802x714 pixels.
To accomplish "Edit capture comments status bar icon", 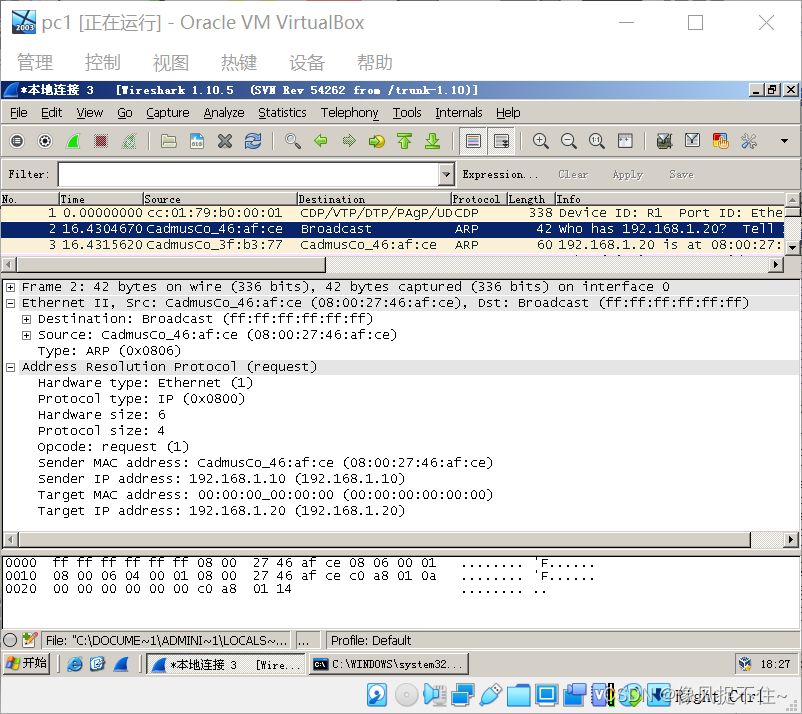I will 30,640.
